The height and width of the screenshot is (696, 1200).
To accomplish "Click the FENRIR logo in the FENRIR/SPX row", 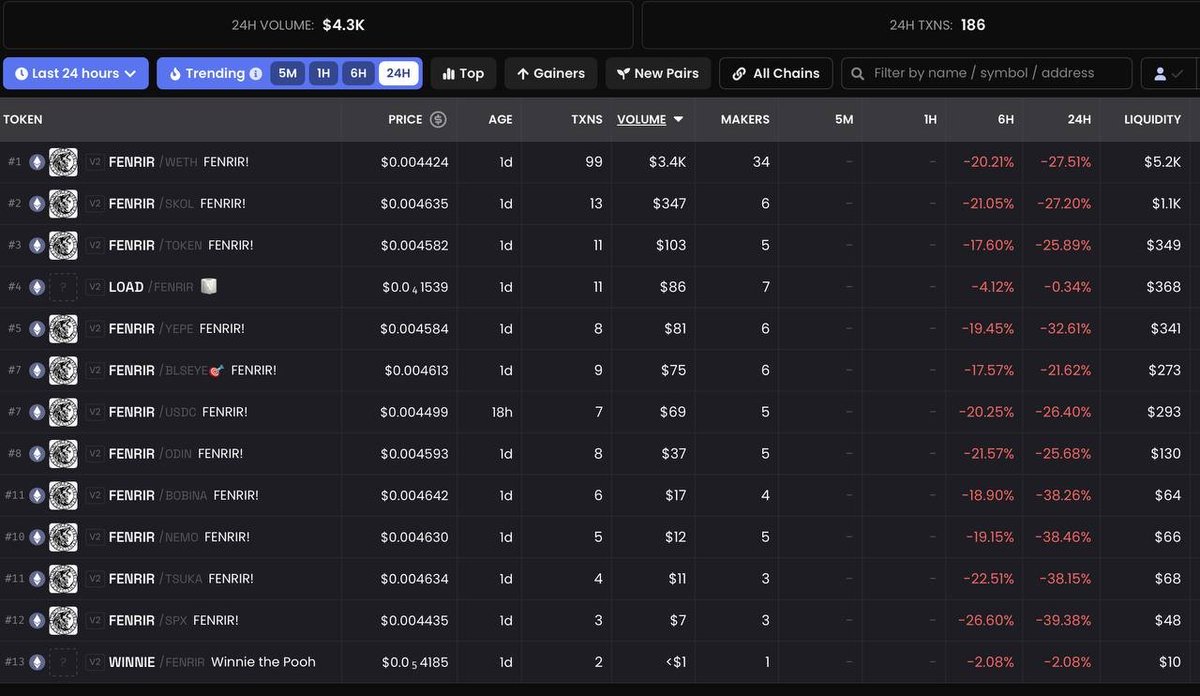I will [63, 620].
